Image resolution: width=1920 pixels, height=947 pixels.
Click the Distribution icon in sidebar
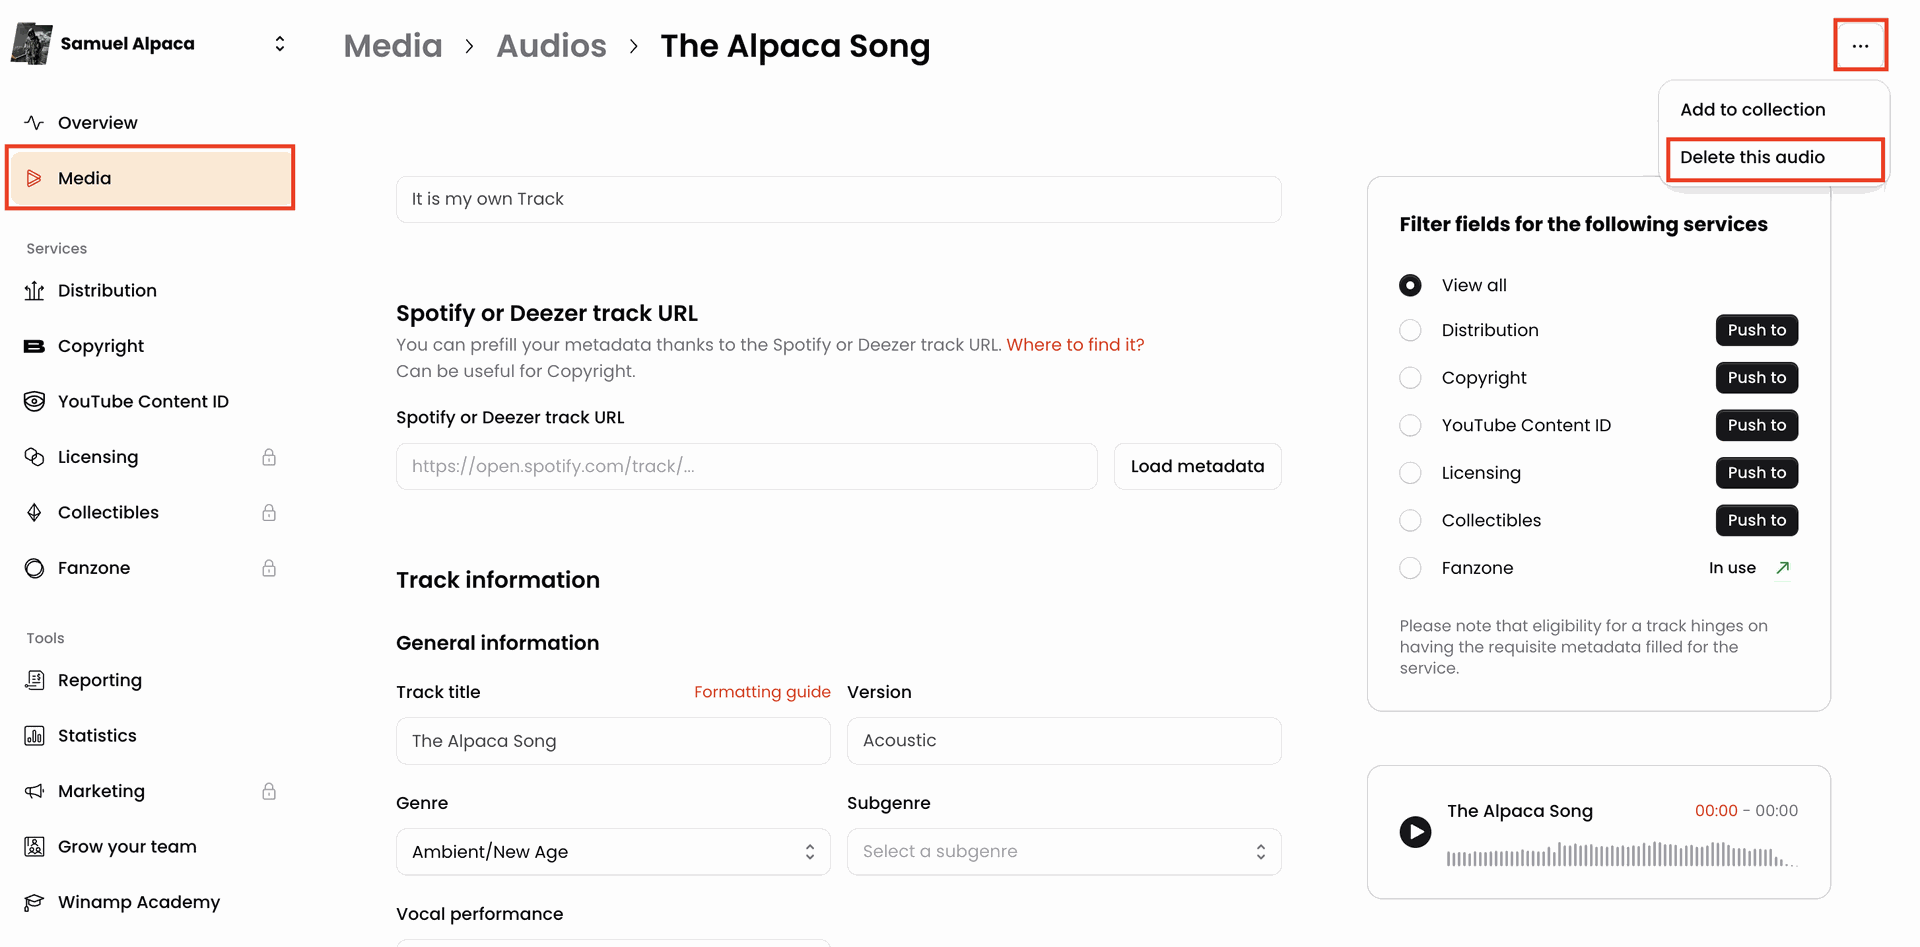(34, 290)
